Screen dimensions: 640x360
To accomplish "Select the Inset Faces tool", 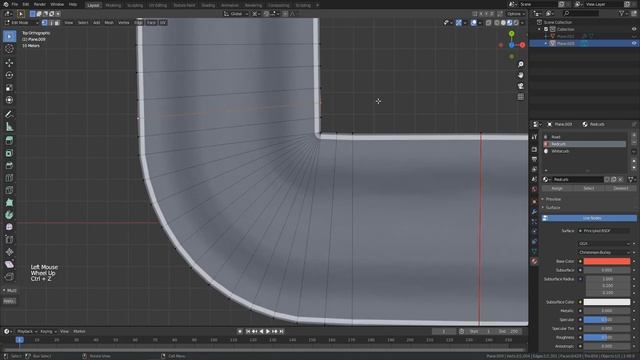I will click(x=9, y=153).
